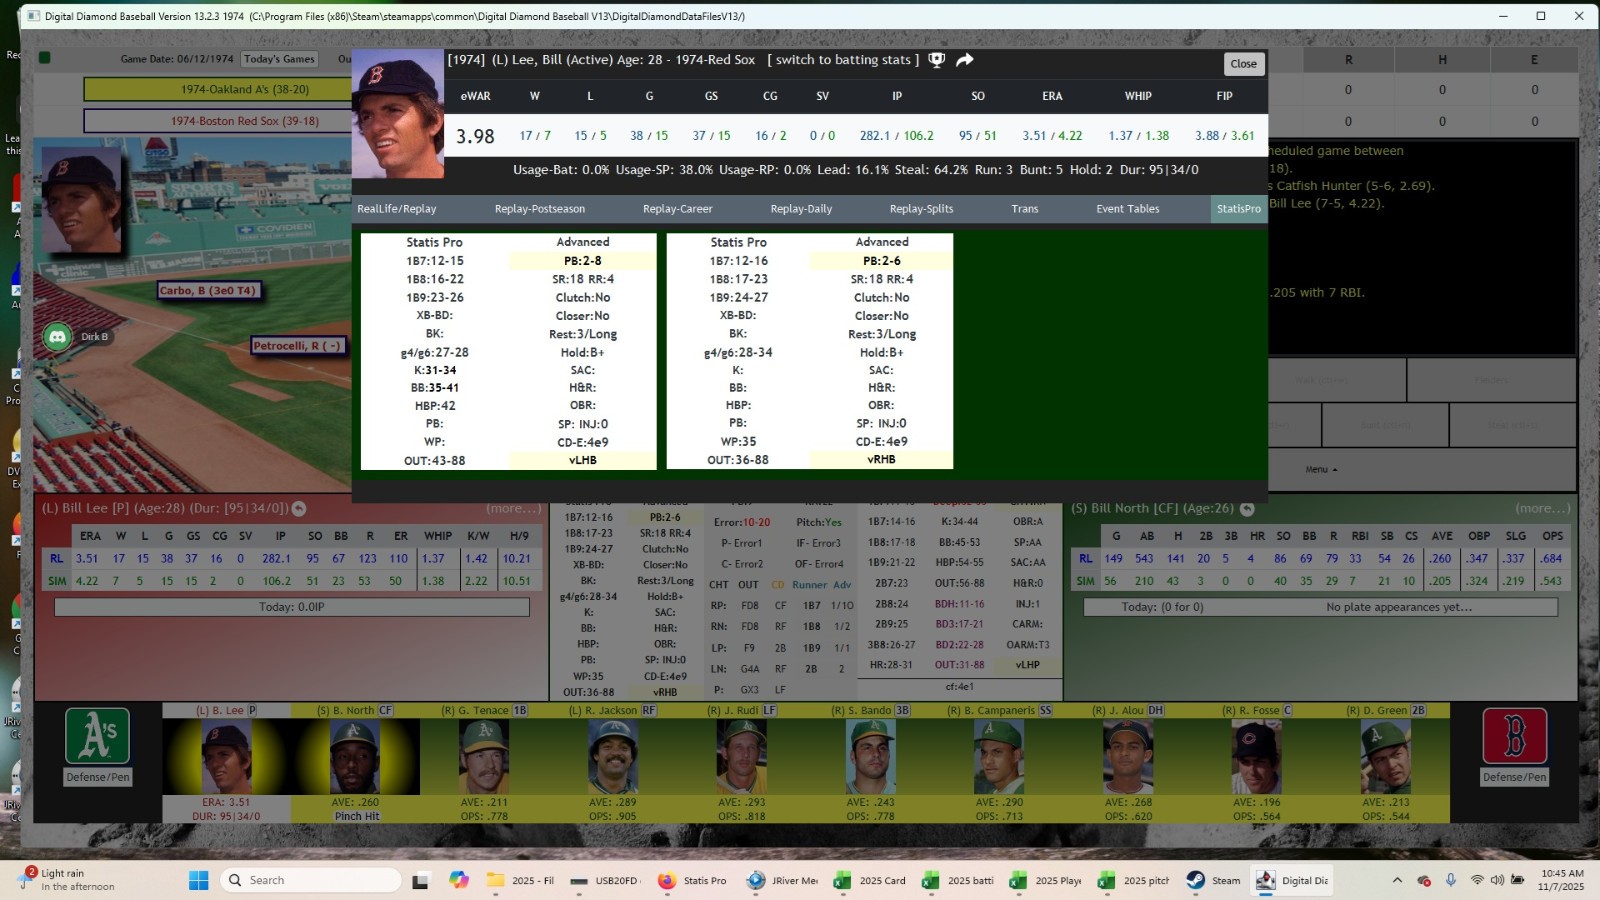Open the Wi-Fi network tray icon
Viewport: 1600px width, 900px height.
(1477, 880)
